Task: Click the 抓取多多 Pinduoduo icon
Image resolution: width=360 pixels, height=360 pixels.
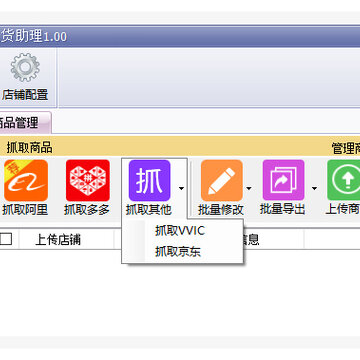Action: [x=88, y=180]
